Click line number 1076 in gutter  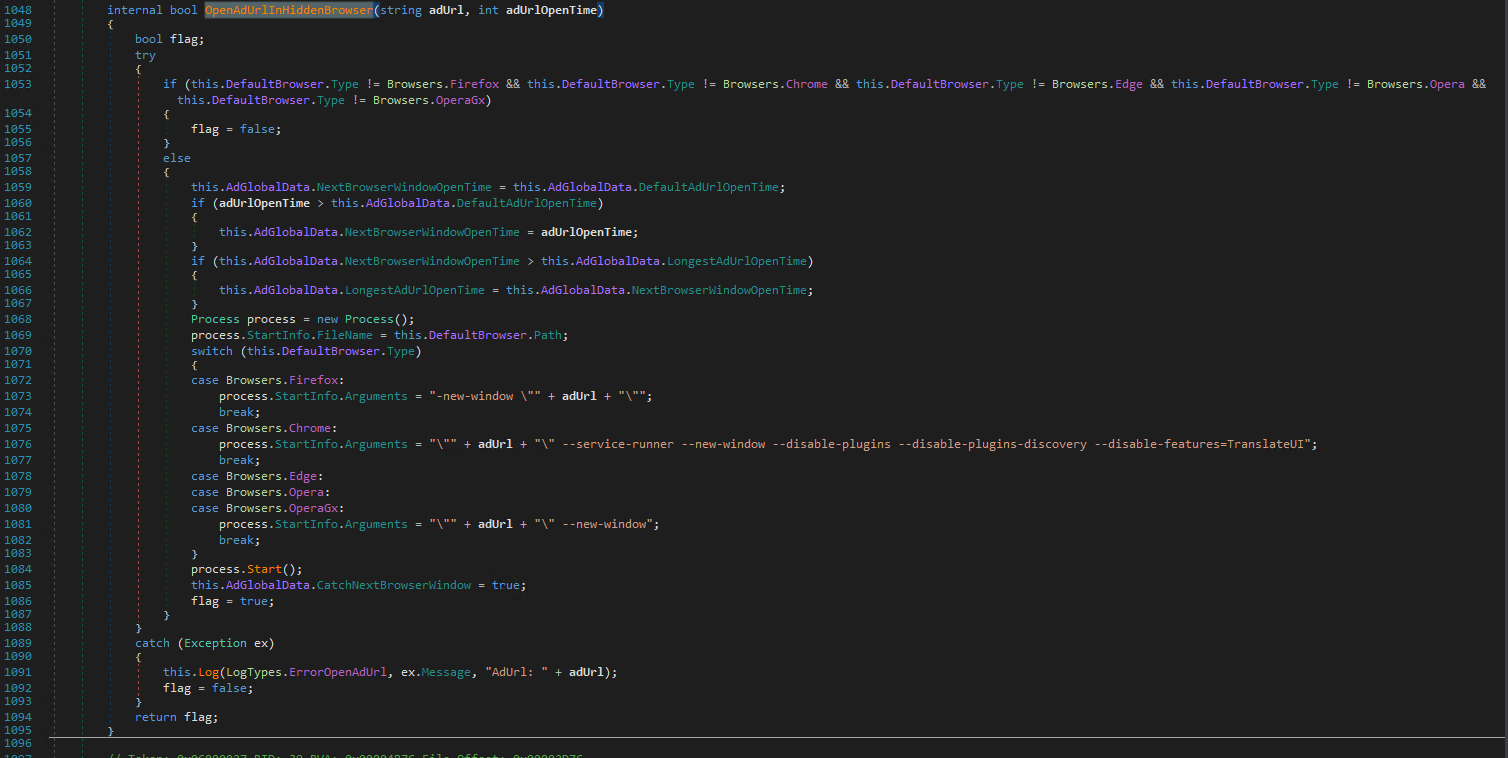tap(17, 444)
